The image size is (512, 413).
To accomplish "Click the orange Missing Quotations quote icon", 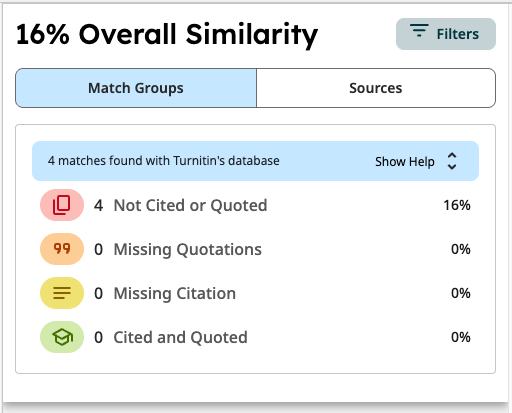I will tap(62, 249).
